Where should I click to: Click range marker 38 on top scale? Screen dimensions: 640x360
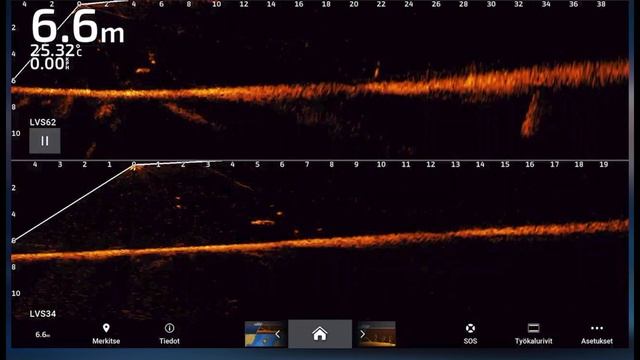(601, 4)
